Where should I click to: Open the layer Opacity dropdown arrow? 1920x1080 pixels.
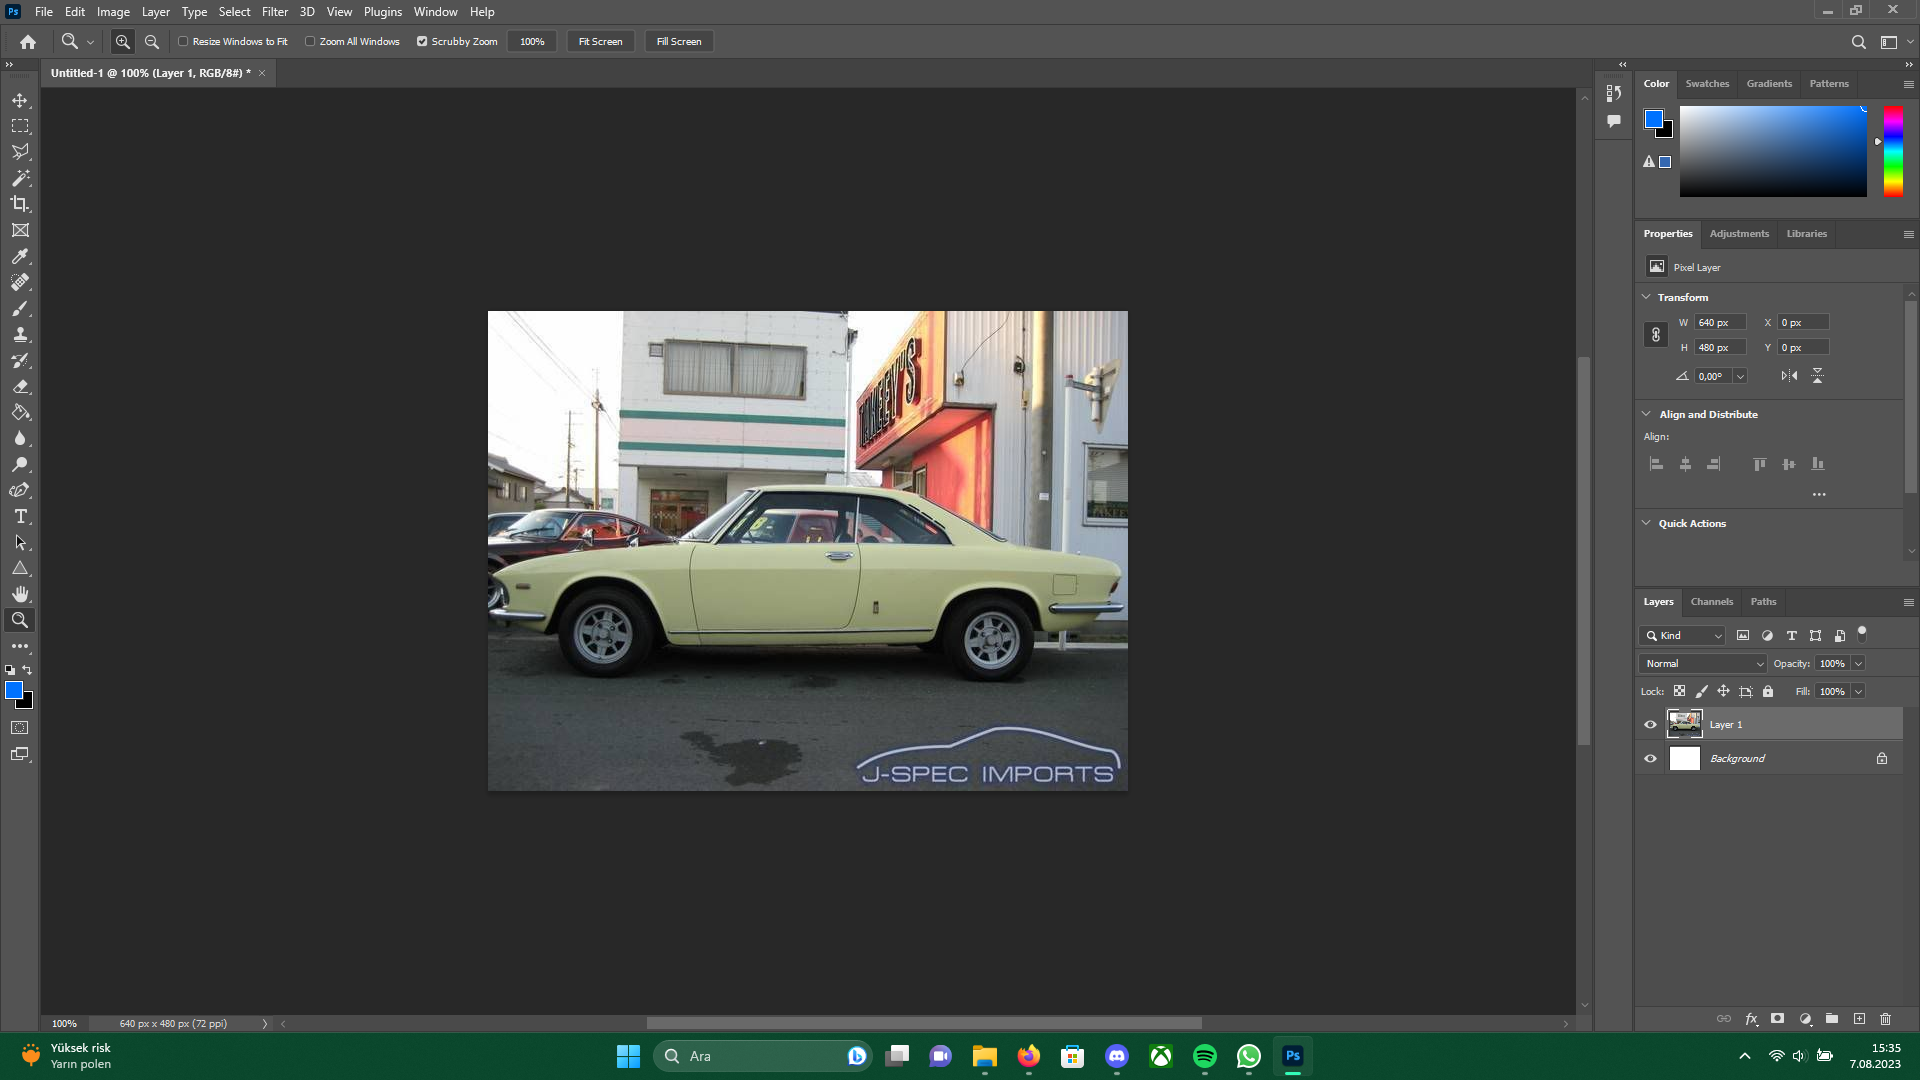point(1858,663)
